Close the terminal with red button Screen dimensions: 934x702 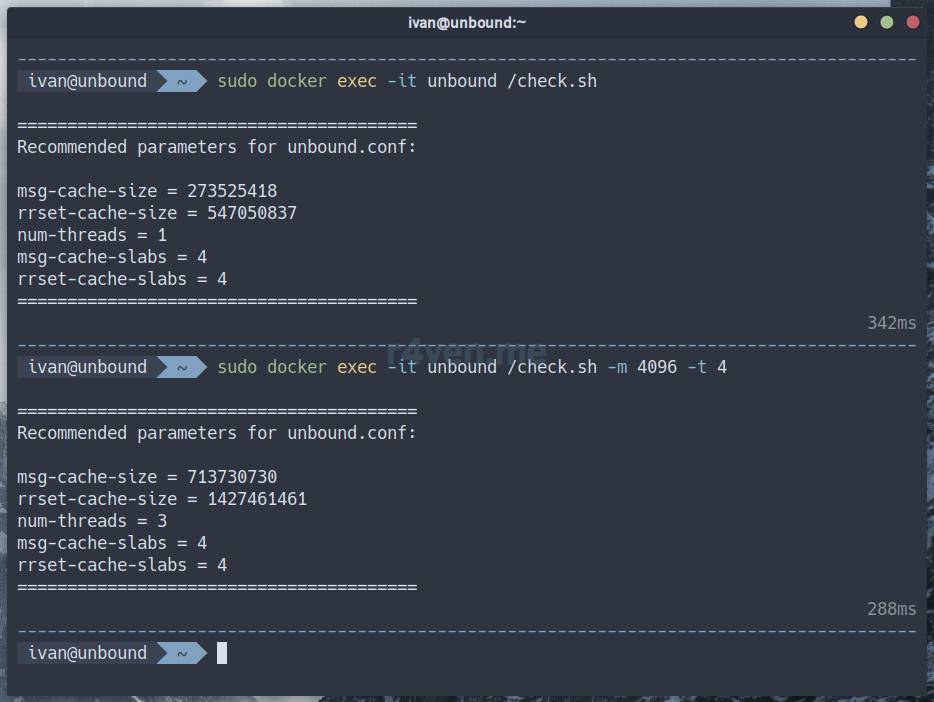click(x=913, y=22)
